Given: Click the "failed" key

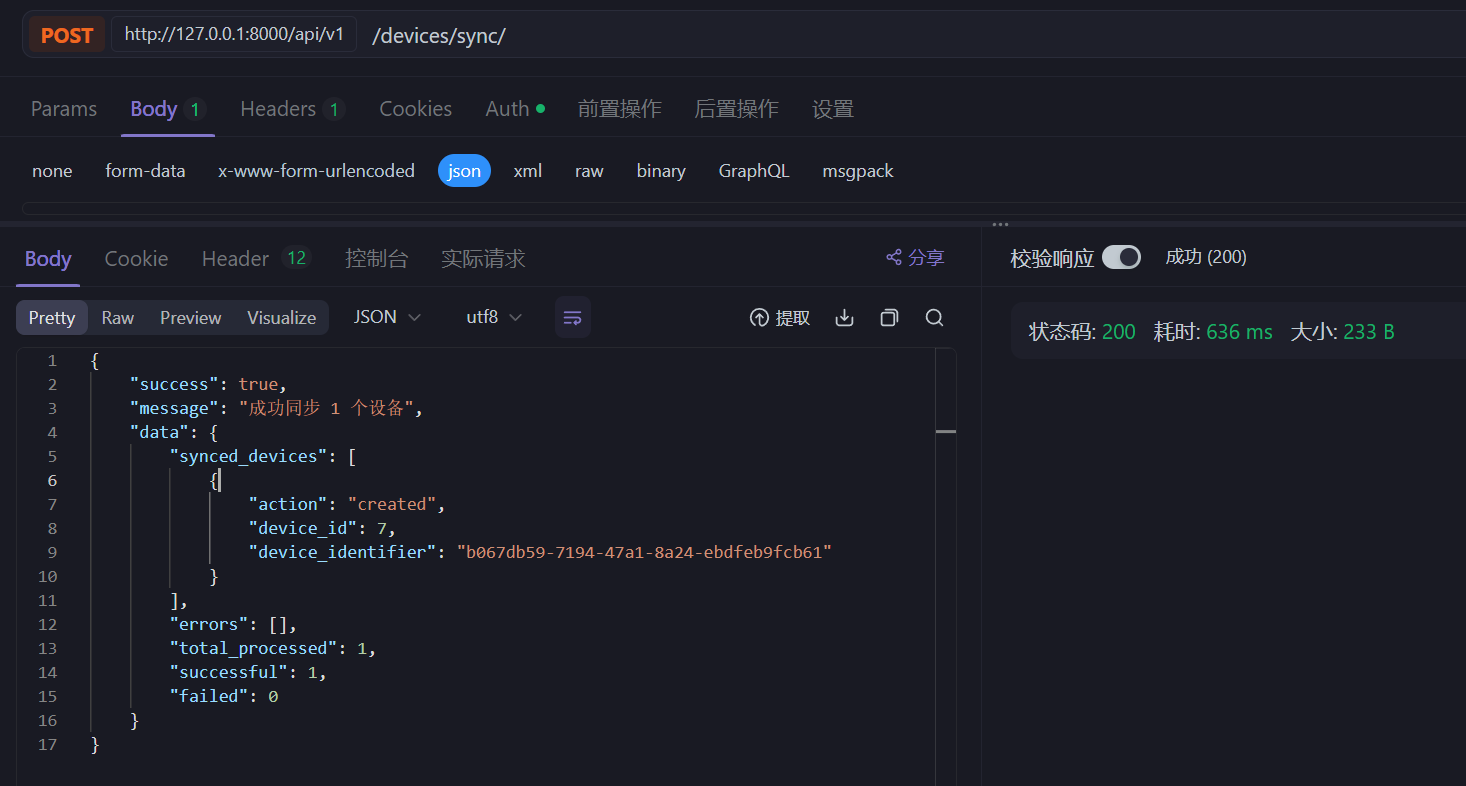Looking at the screenshot, I should pos(209,696).
